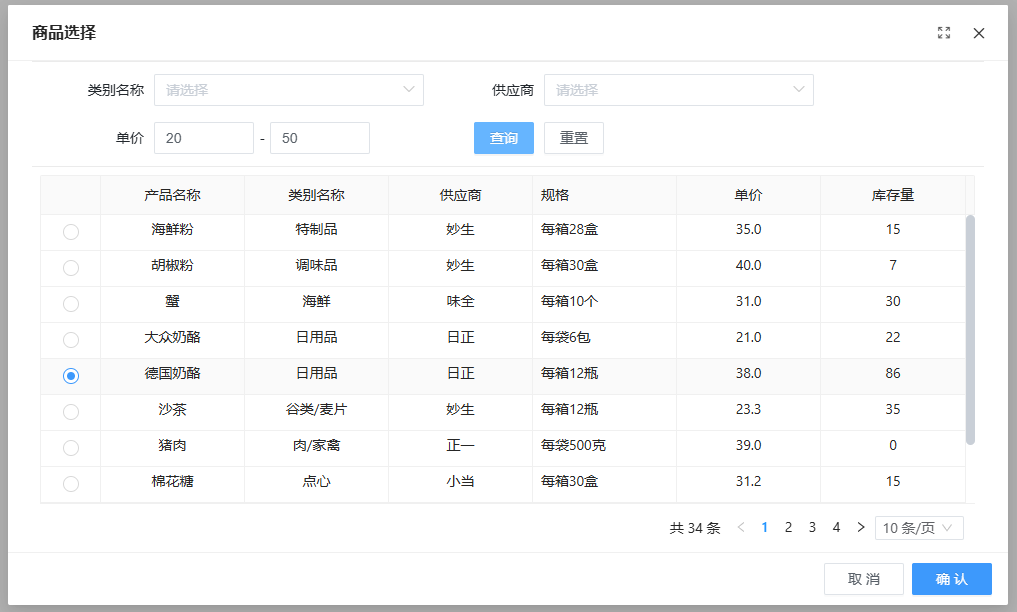This screenshot has height=612, width=1017.
Task: Close the 商品选择 dialog with X icon
Action: tap(979, 33)
